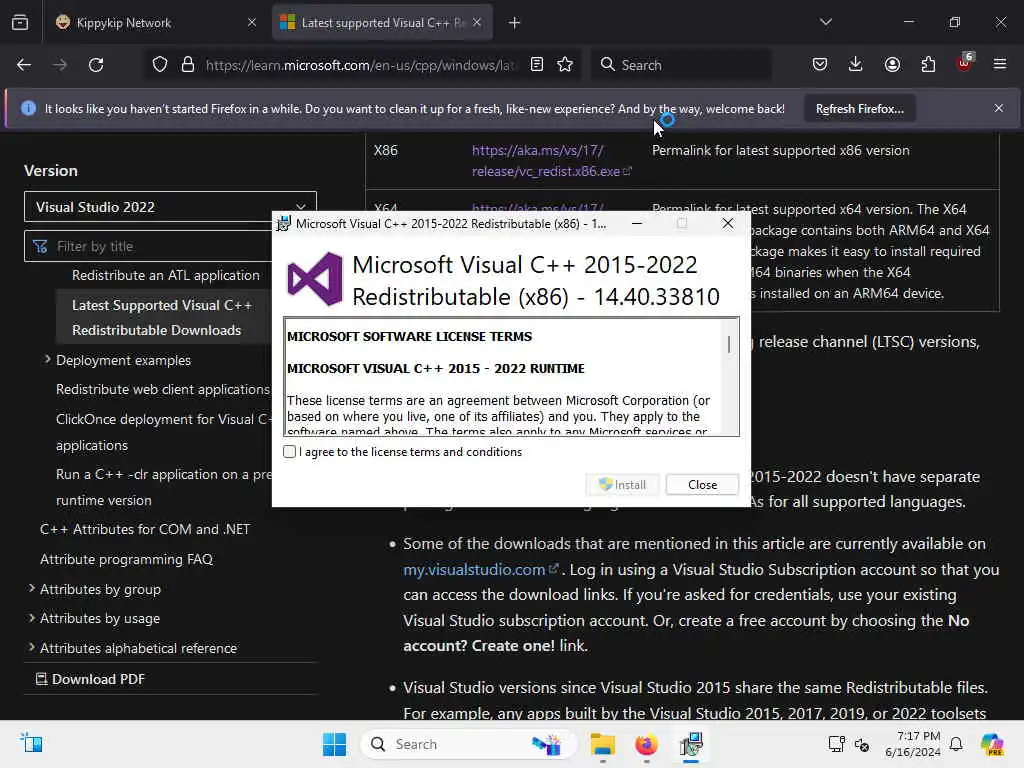The image size is (1024, 768).
Task: Open ClickOnce deployment for Visual C++ applications
Action: (163, 432)
